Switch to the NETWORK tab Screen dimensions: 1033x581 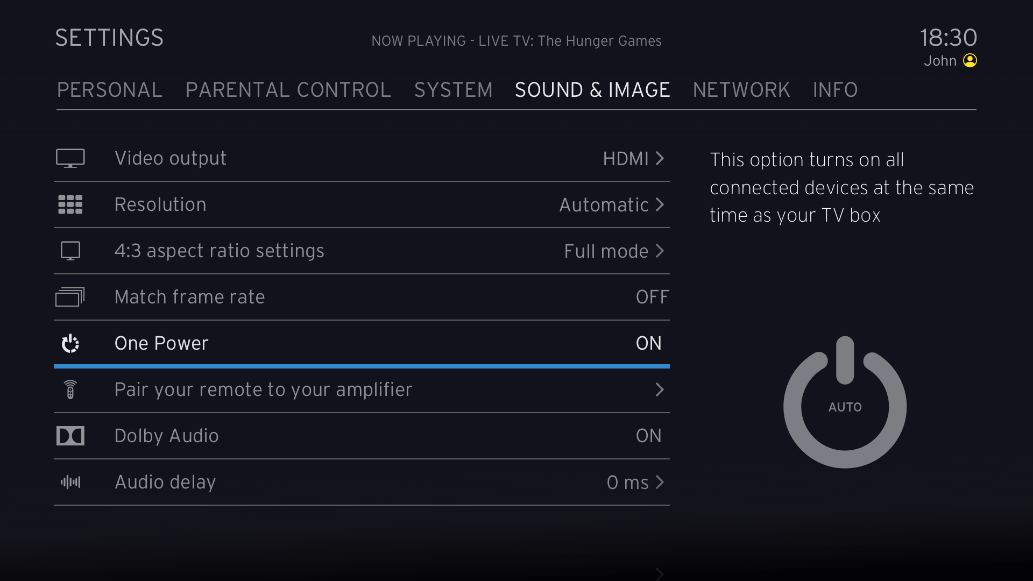pyautogui.click(x=741, y=90)
